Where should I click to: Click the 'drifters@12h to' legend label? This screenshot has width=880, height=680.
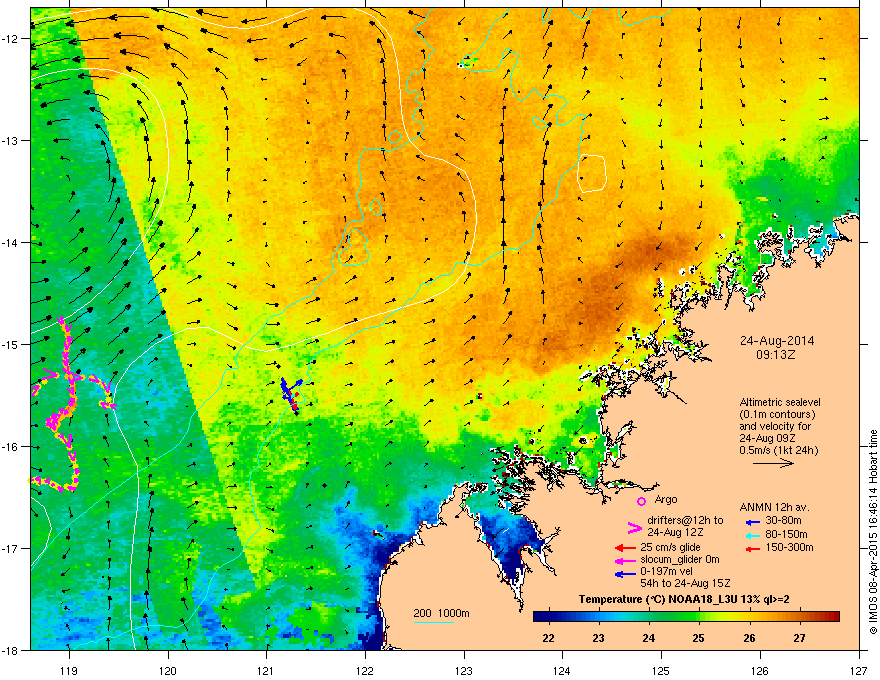coord(685,521)
